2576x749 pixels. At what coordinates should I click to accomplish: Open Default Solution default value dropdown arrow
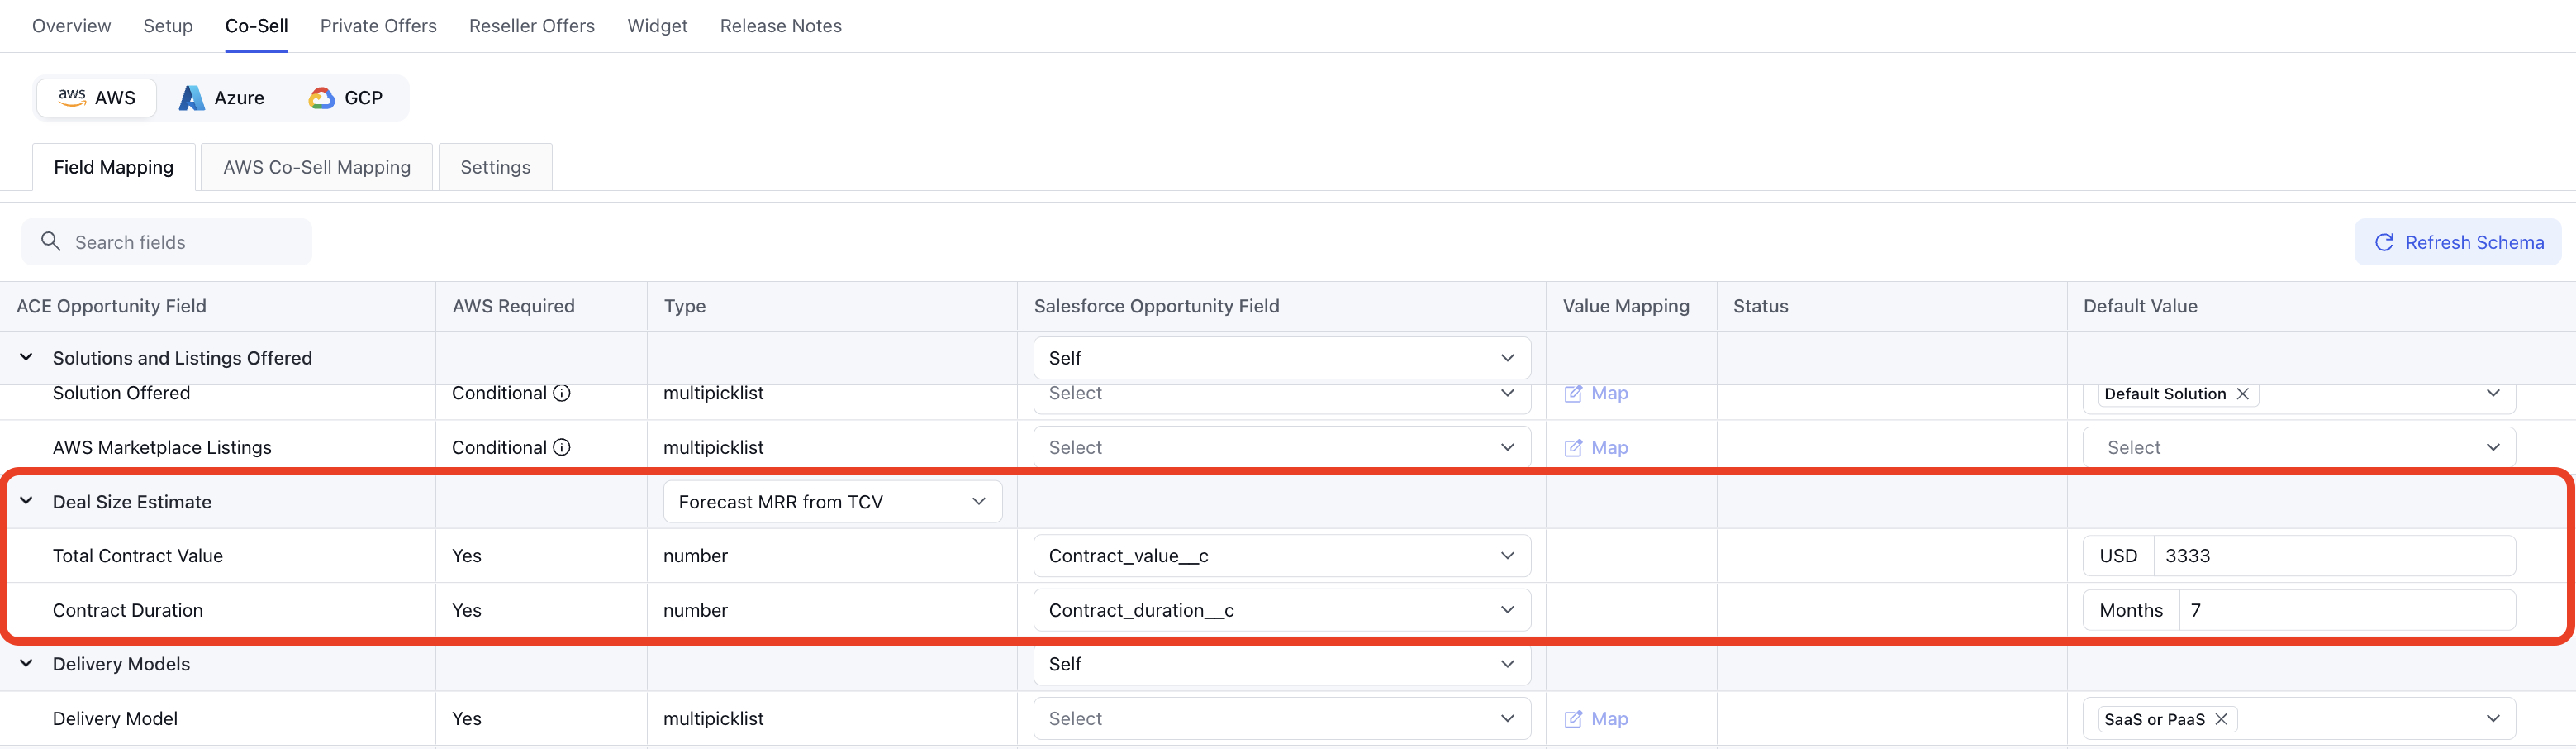point(2493,393)
